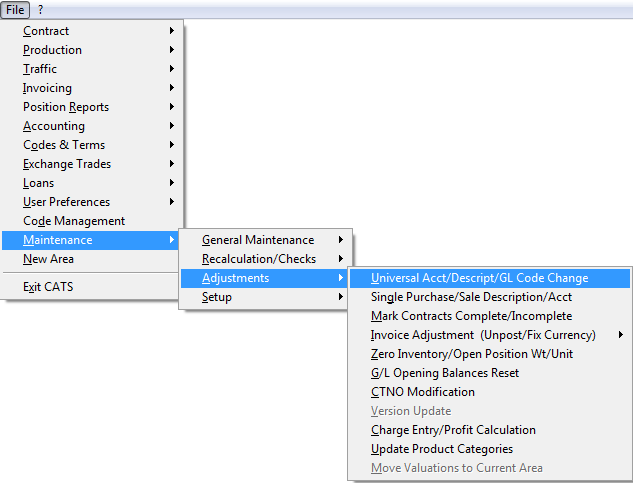Open the Traffic submenu
Viewport: 633px width, 483px height.
point(90,69)
